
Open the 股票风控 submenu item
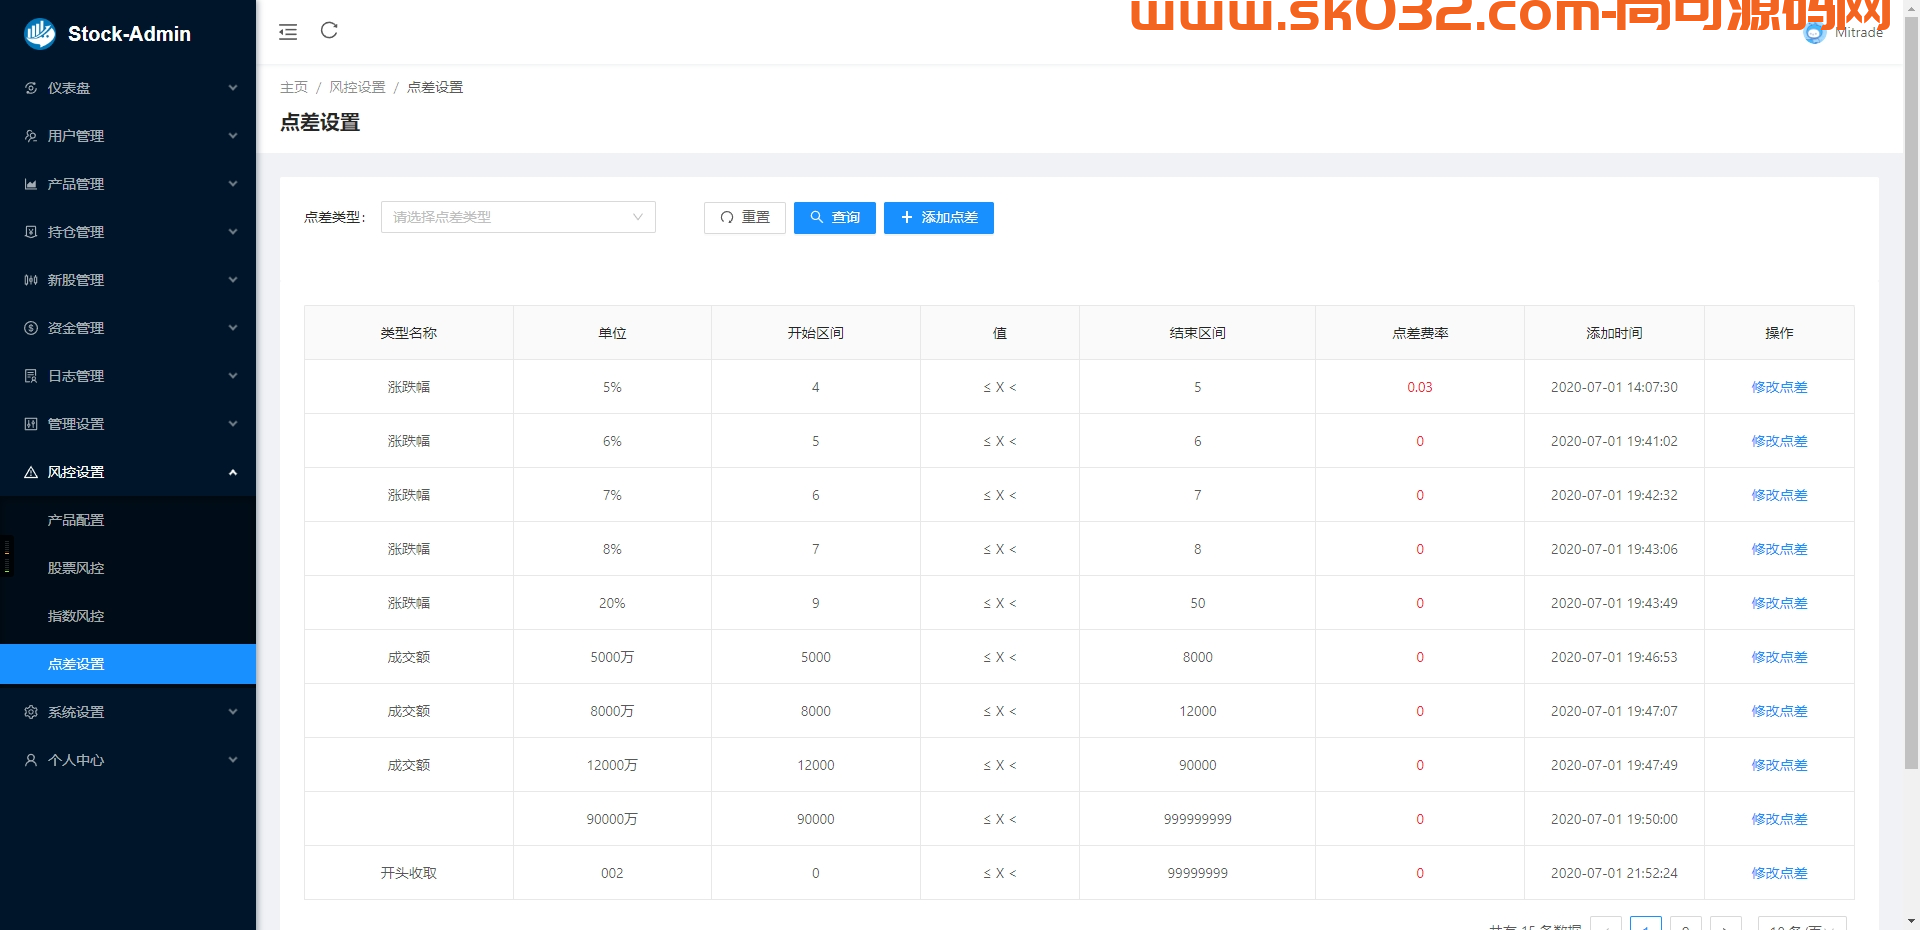[x=128, y=568]
